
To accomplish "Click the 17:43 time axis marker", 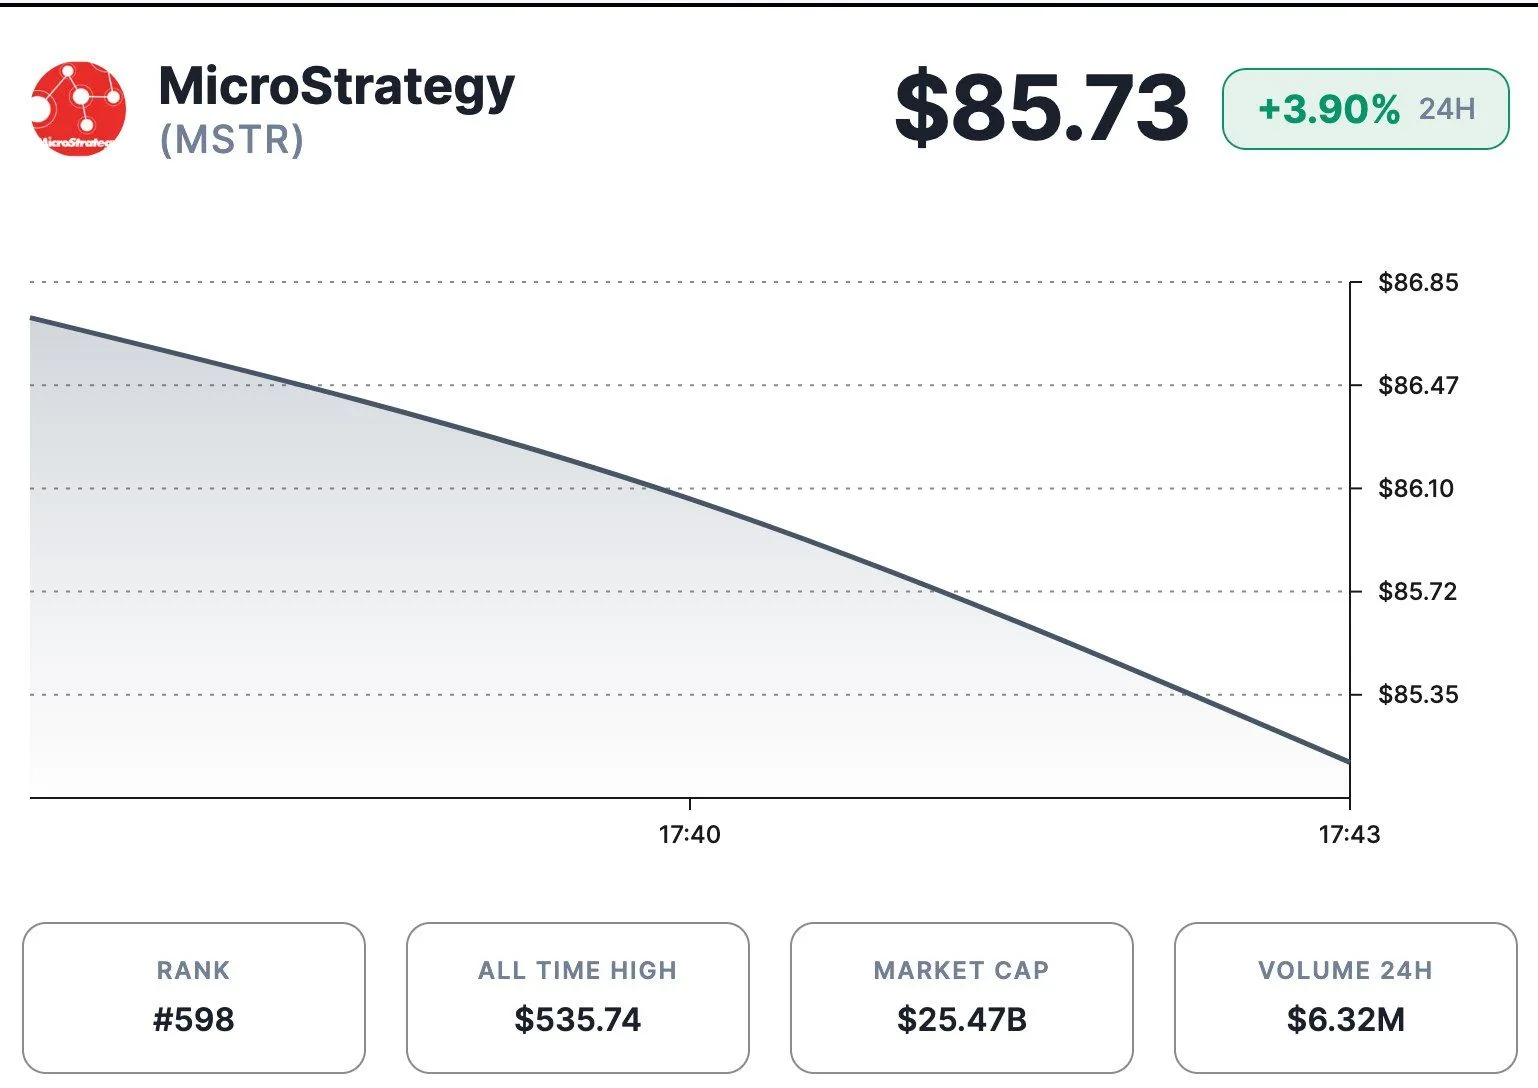I will tap(1349, 834).
